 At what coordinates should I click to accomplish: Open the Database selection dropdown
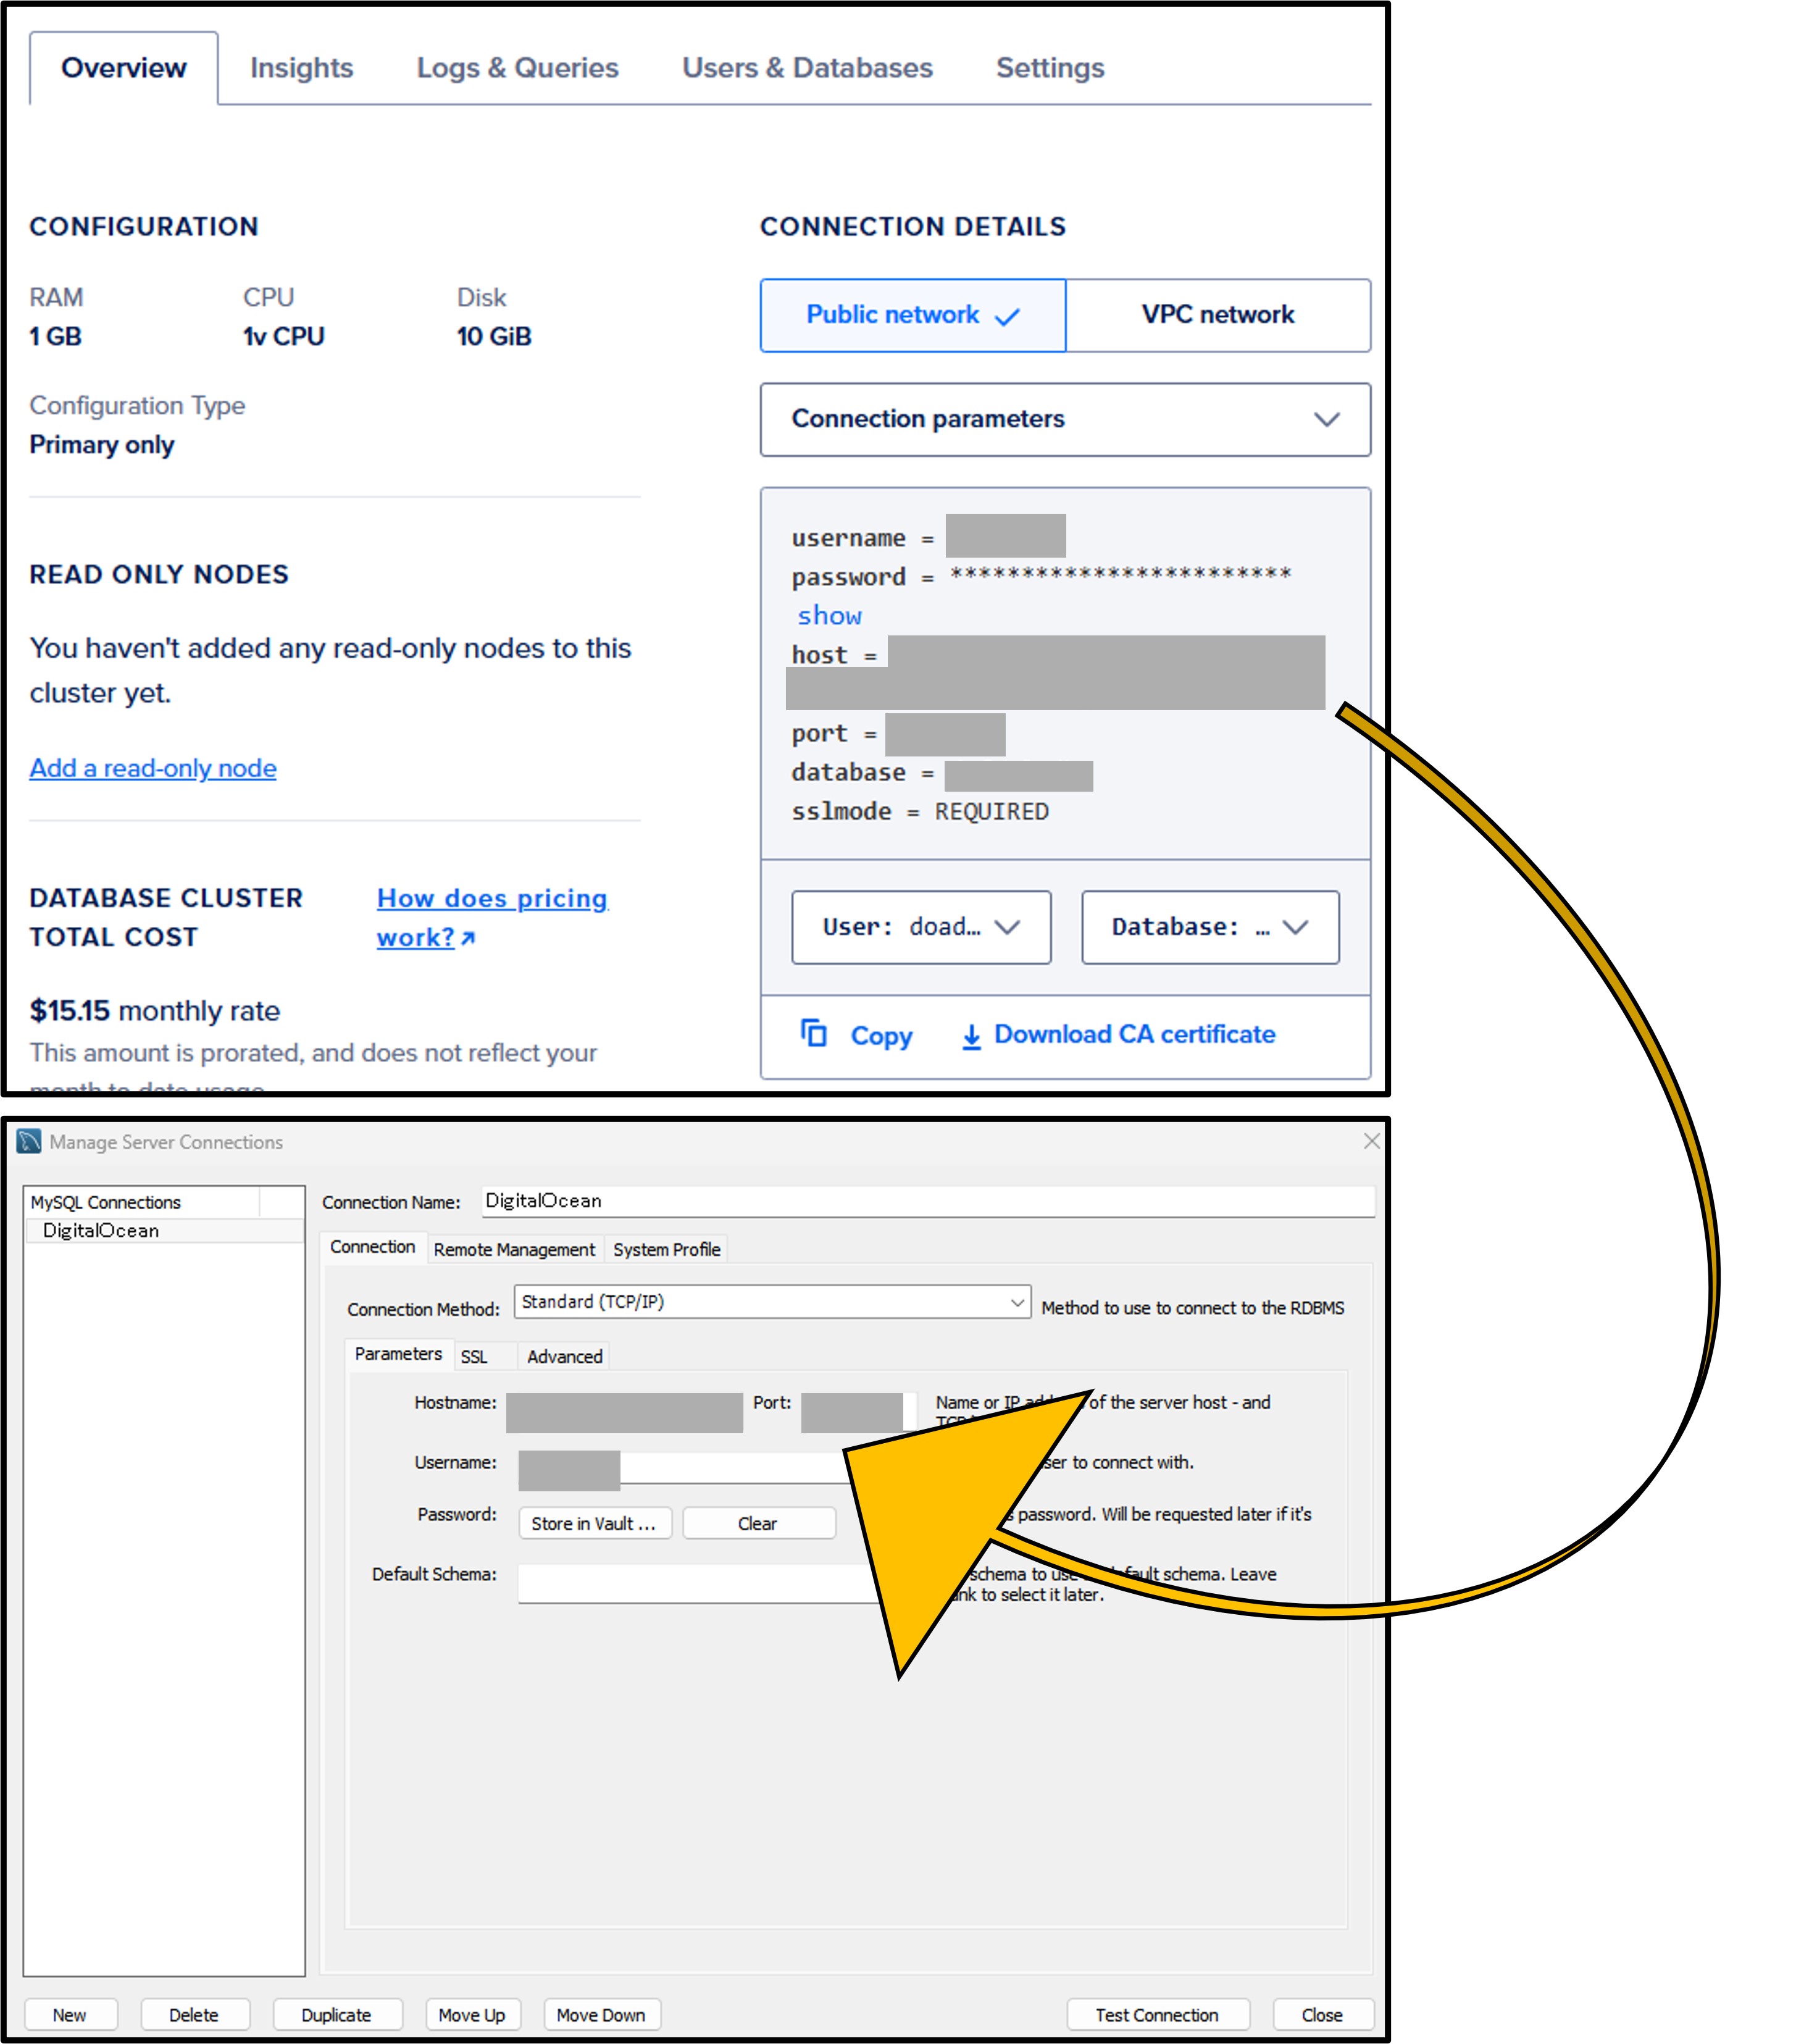[x=1209, y=927]
